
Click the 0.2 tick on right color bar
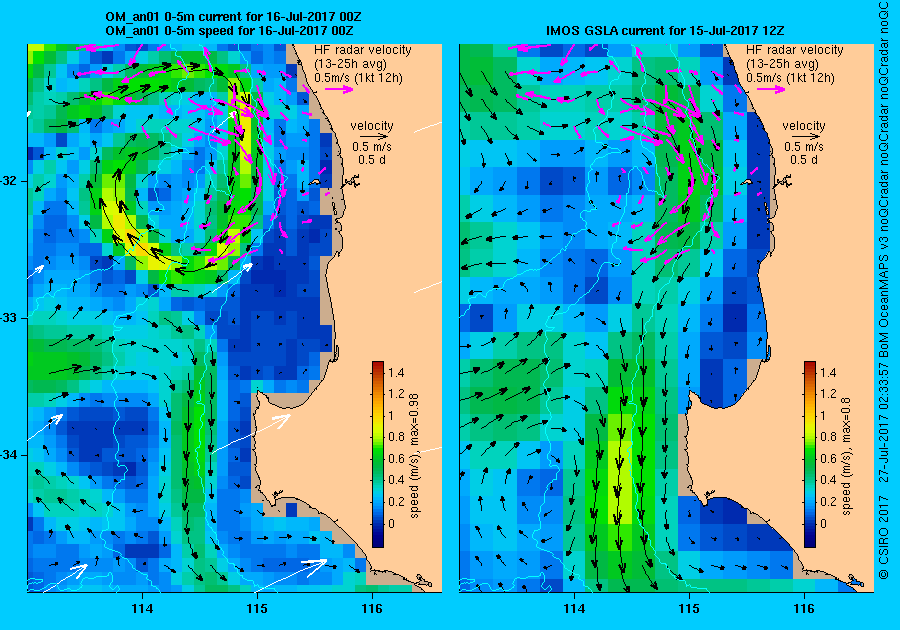tap(828, 501)
